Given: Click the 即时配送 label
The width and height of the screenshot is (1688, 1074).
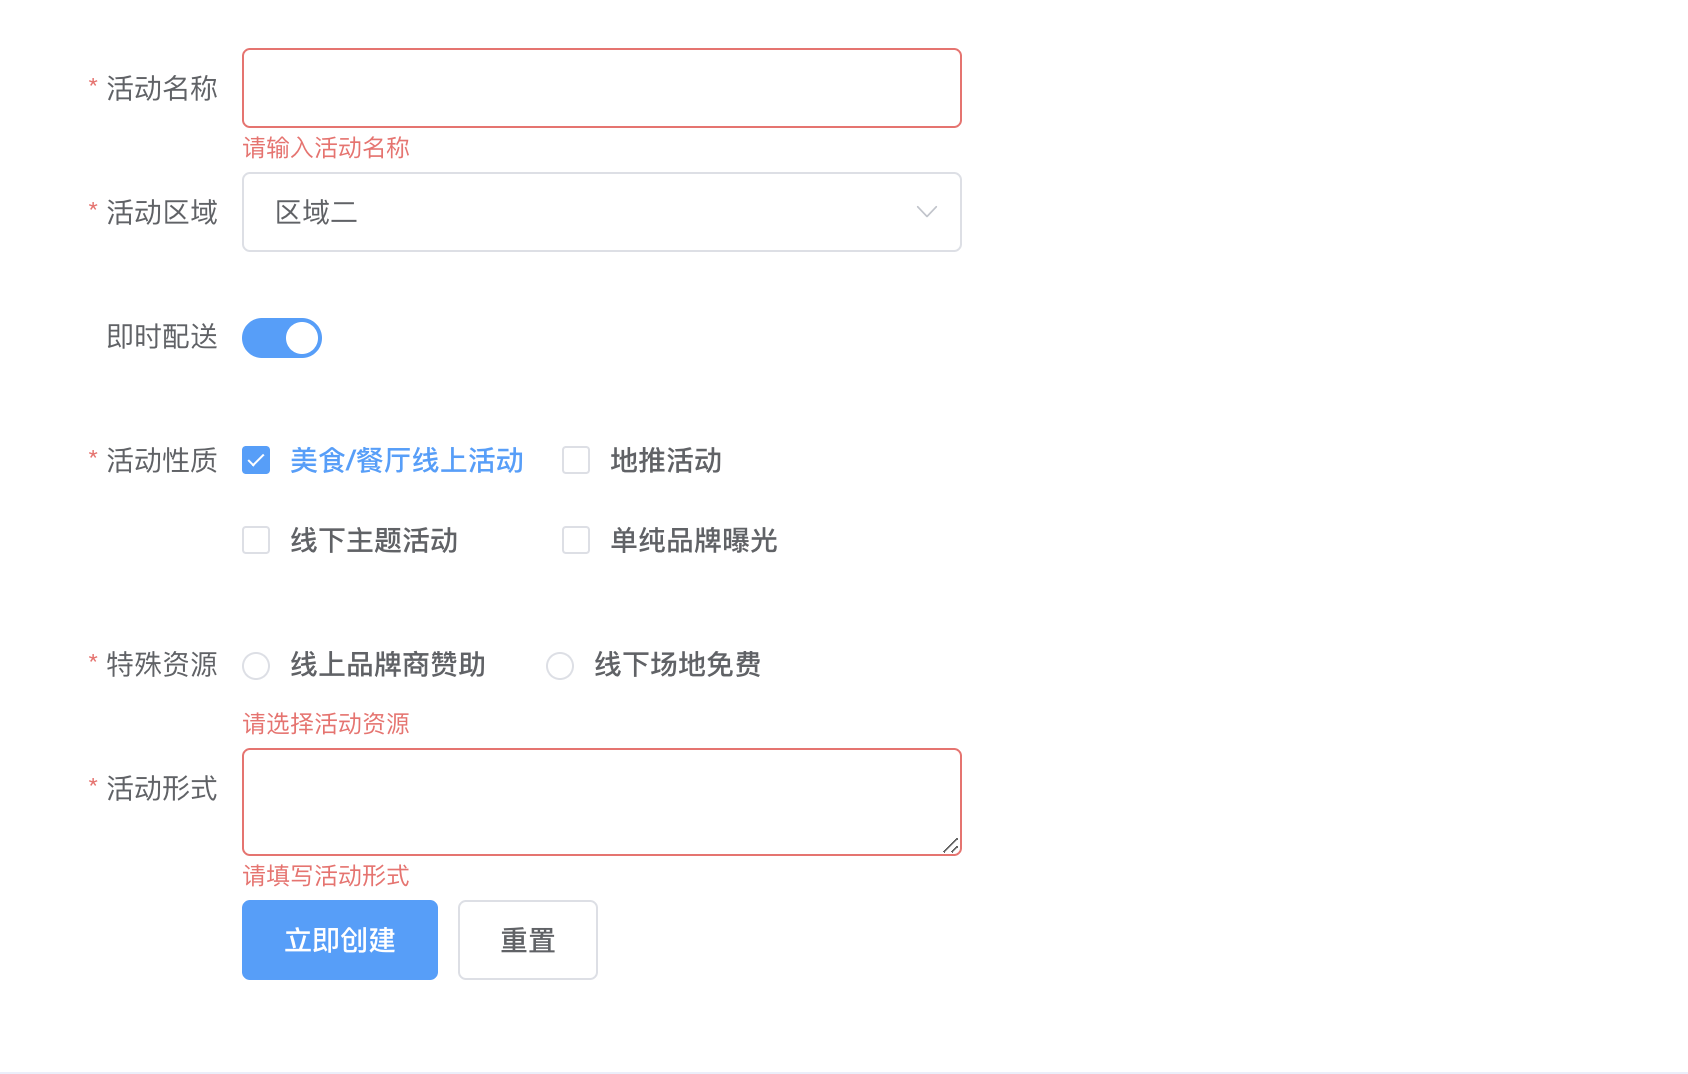Looking at the screenshot, I should 162,336.
